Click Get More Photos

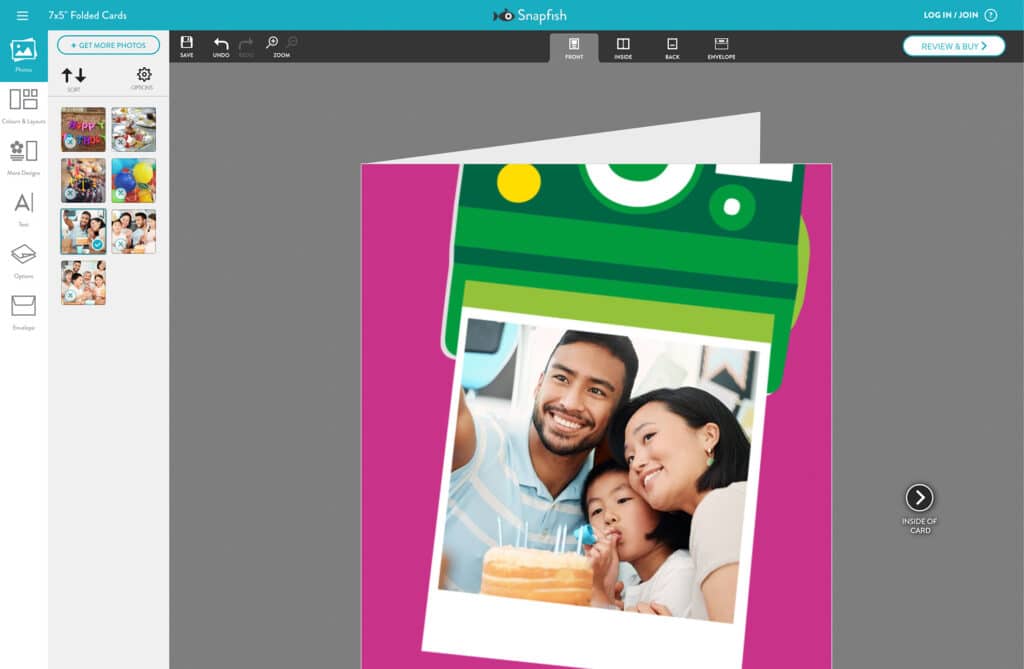tap(108, 45)
